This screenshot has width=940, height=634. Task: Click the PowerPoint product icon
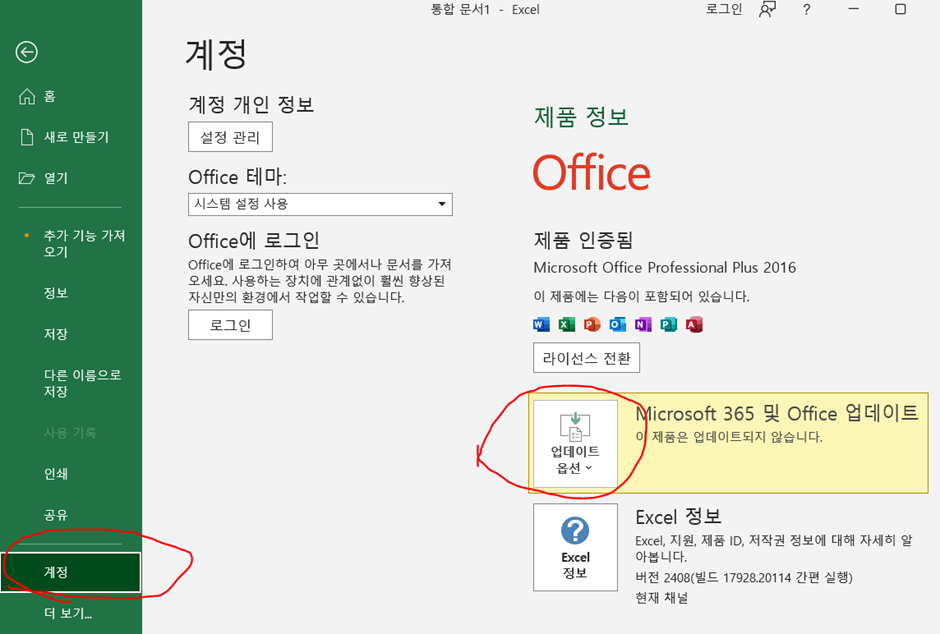tap(592, 324)
